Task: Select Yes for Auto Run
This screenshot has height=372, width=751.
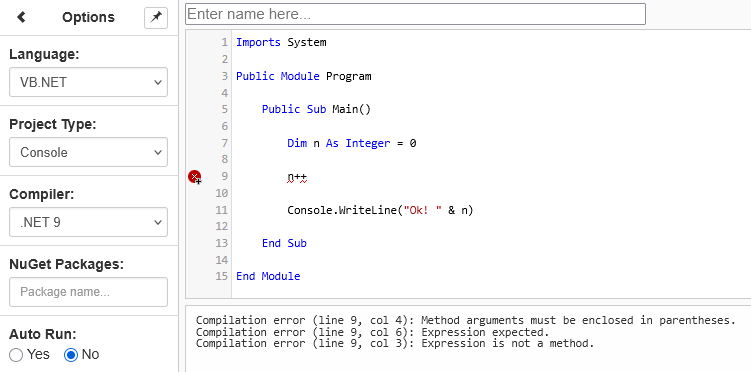Action: click(x=16, y=355)
